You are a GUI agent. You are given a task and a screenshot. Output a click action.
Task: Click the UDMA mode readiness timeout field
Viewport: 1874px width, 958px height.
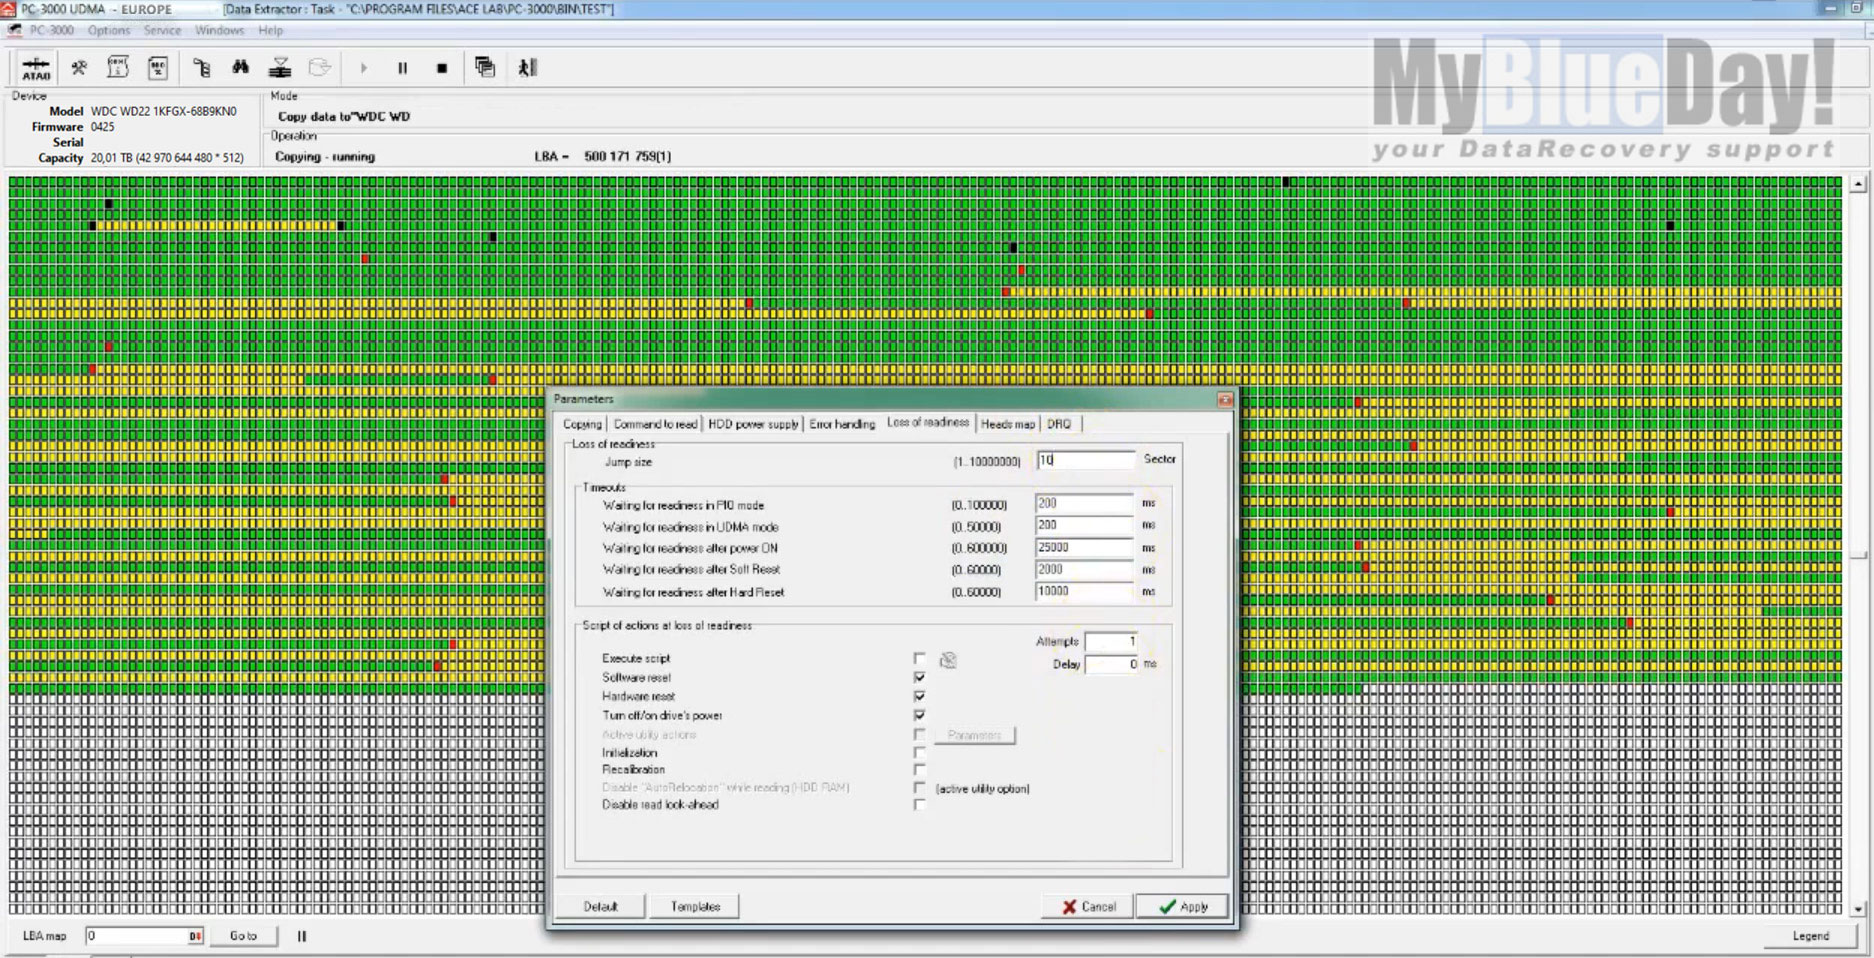coord(1084,525)
